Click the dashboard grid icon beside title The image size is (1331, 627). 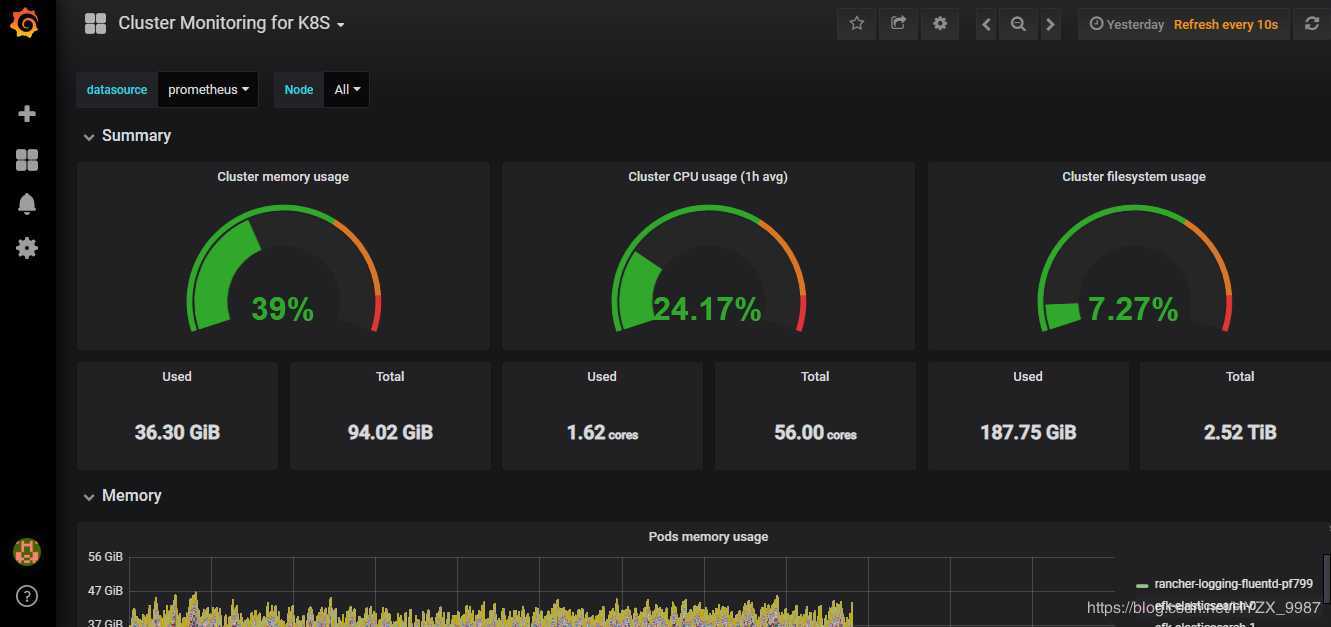coord(95,23)
